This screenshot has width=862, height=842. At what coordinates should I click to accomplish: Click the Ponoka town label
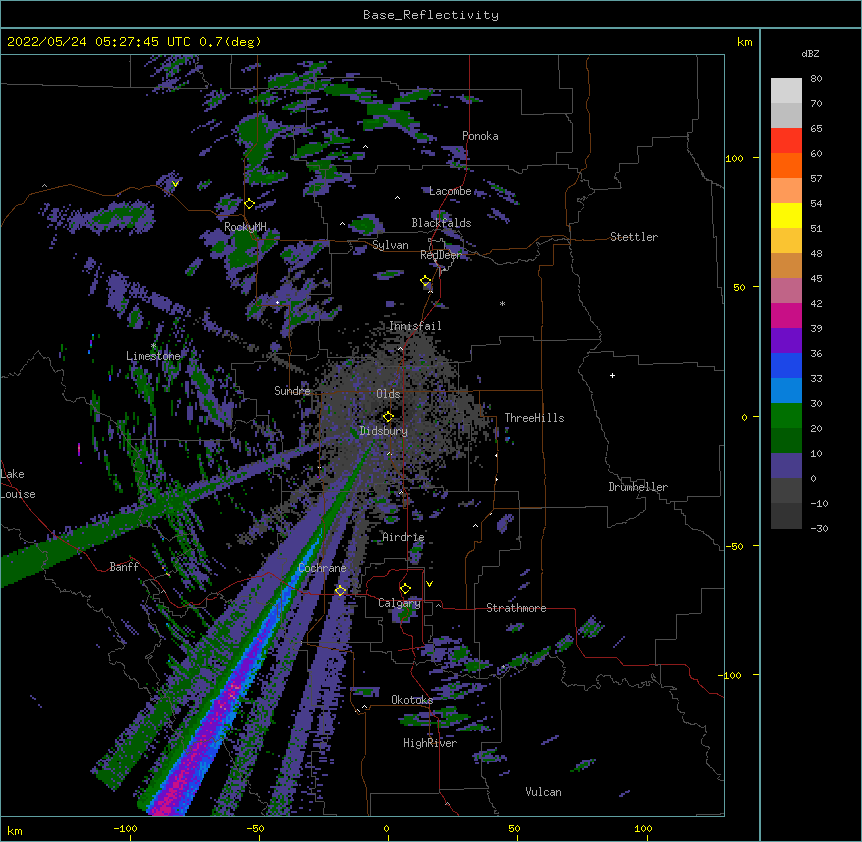(480, 136)
